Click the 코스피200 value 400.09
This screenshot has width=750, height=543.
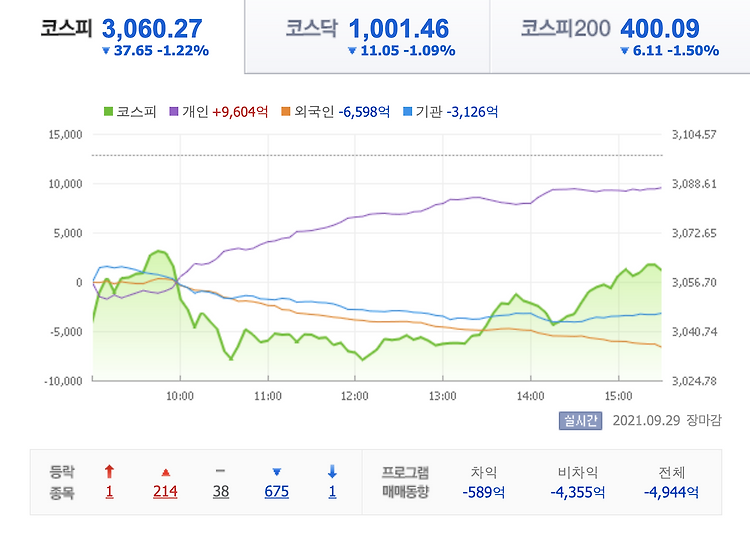pyautogui.click(x=660, y=29)
